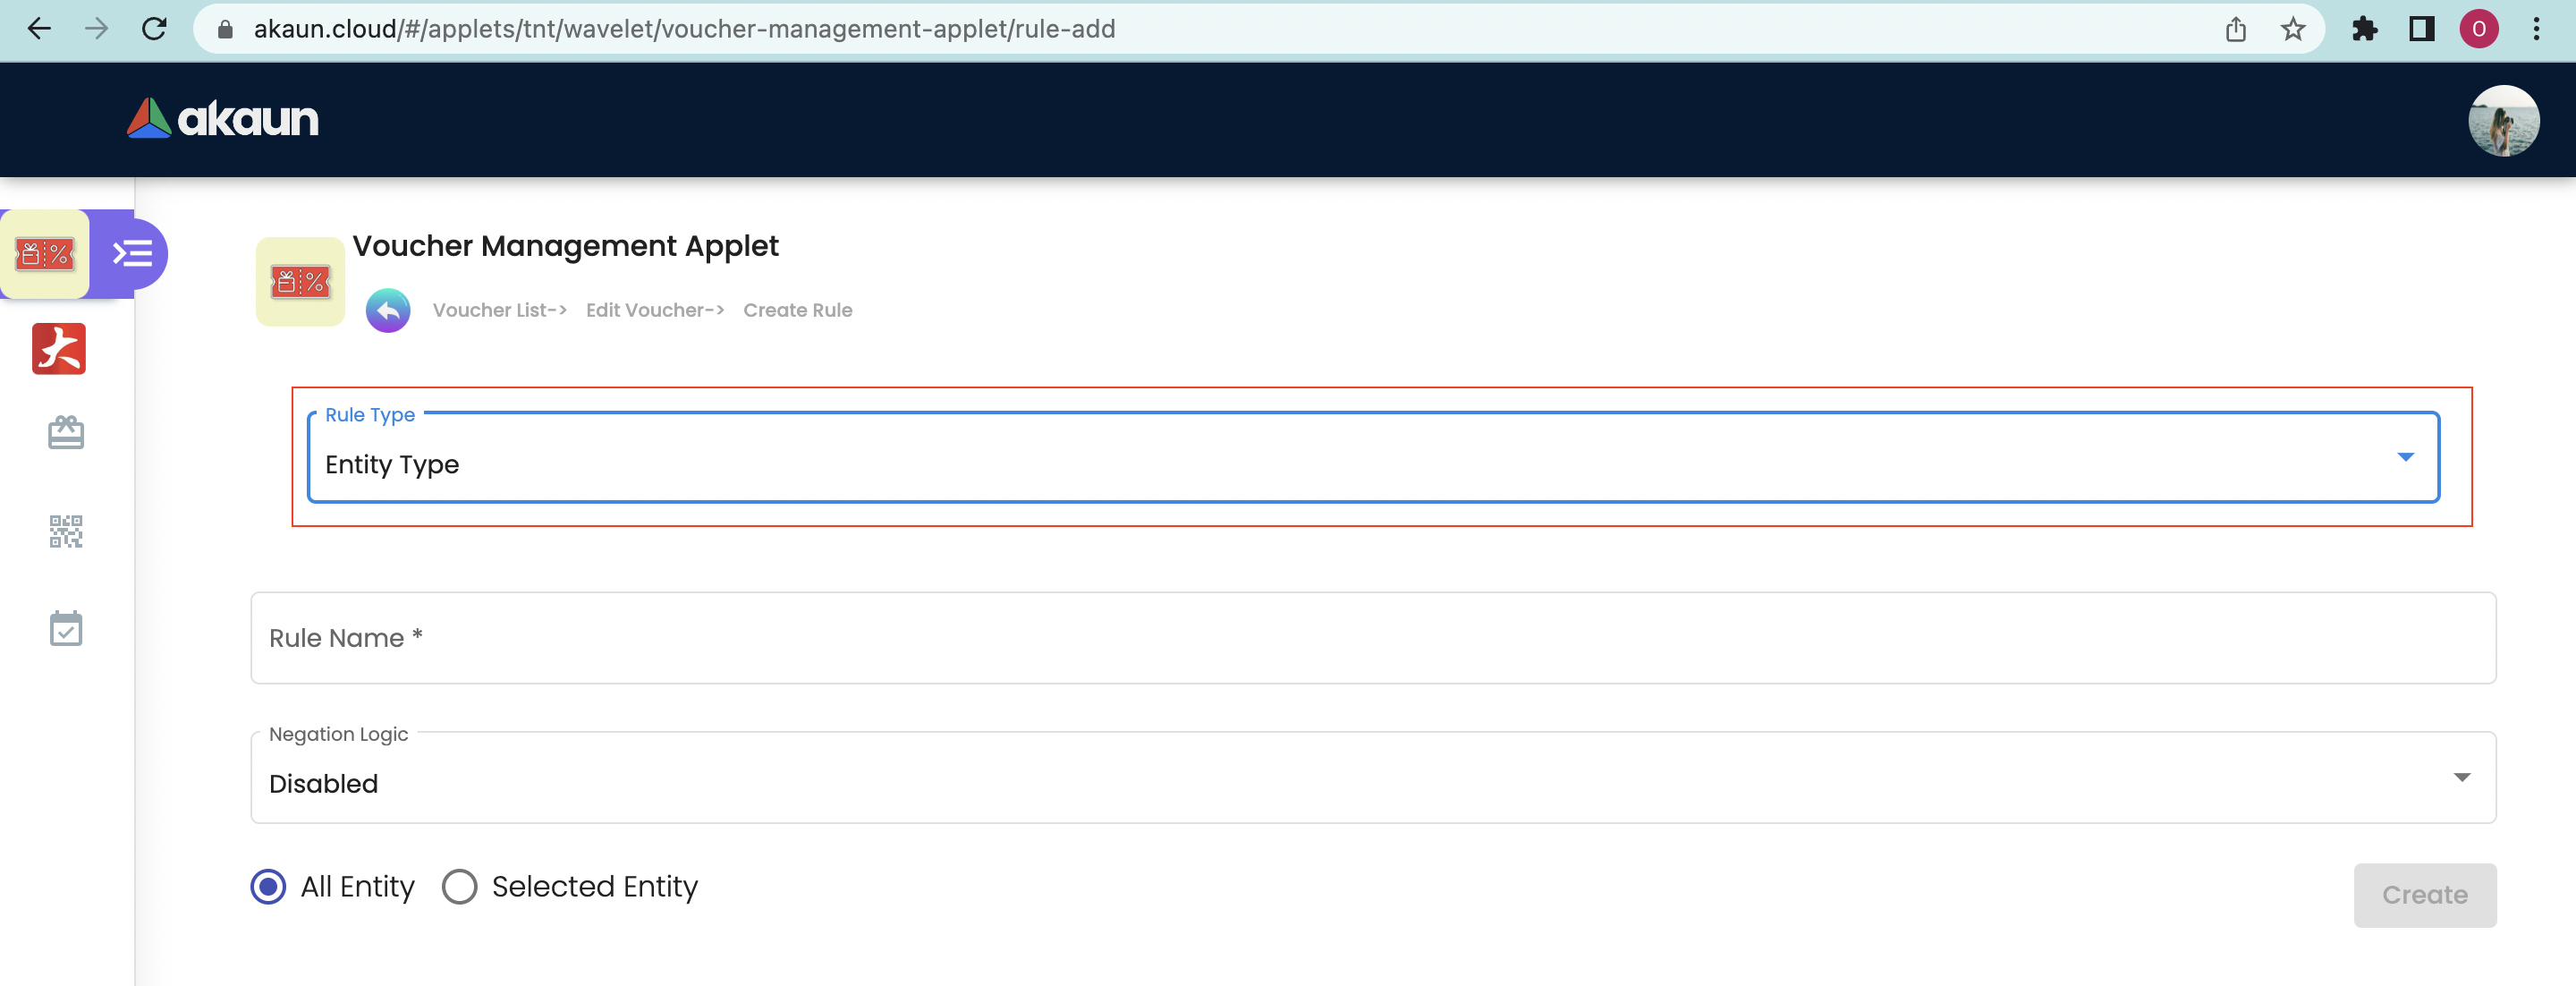Expand the Negation Logic dropdown

(x=1372, y=778)
